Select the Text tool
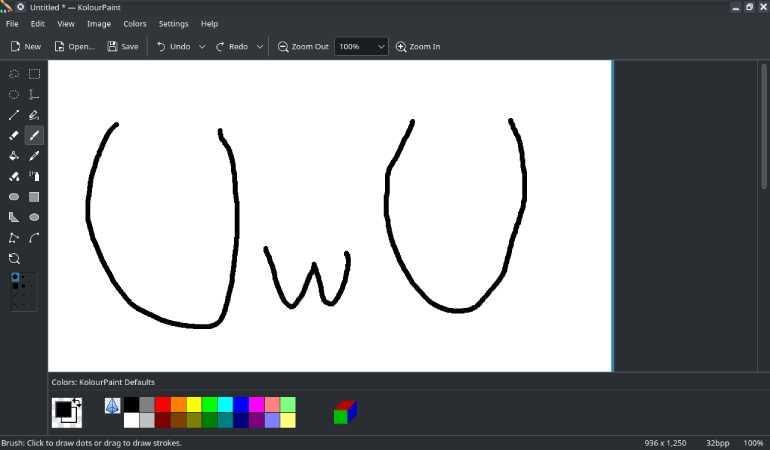The image size is (770, 450). (34, 95)
